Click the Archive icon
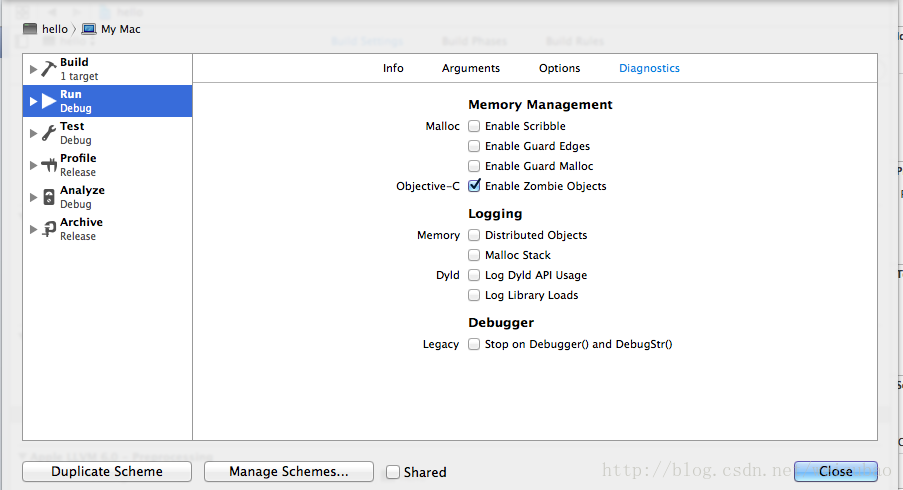The width and height of the screenshot is (903, 490). tap(49, 229)
